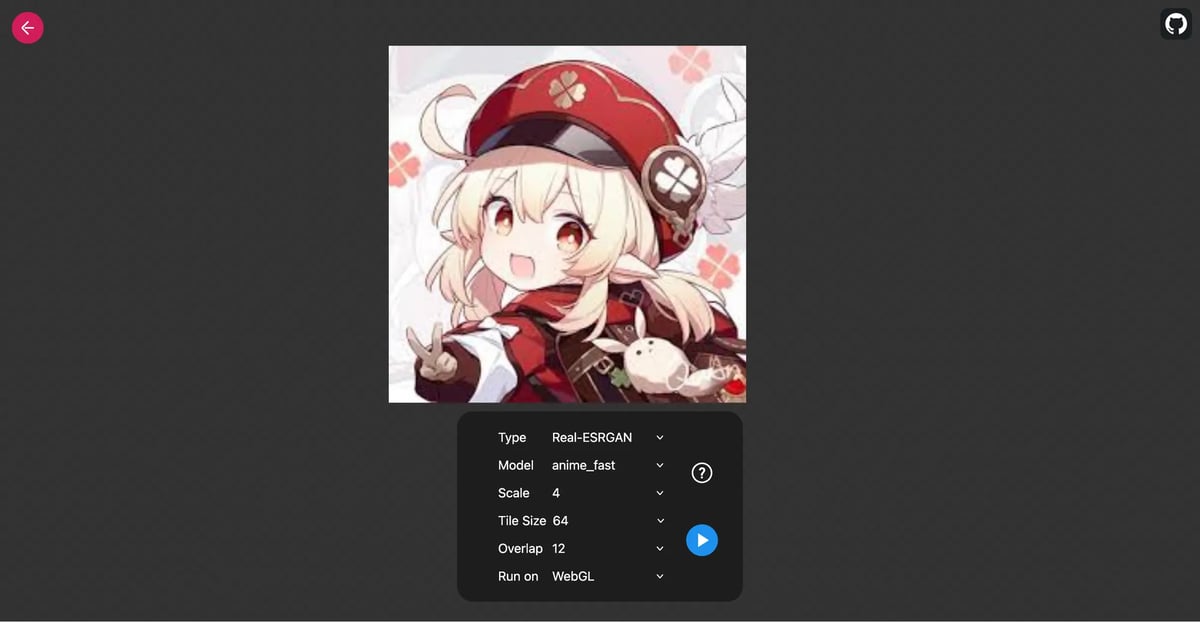Click the "Run on" label text
The height and width of the screenshot is (622, 1200).
point(518,576)
